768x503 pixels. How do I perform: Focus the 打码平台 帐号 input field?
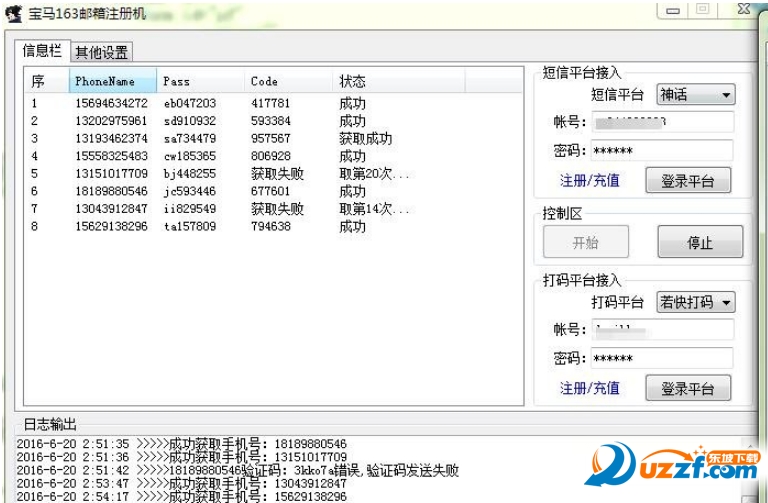coord(662,330)
